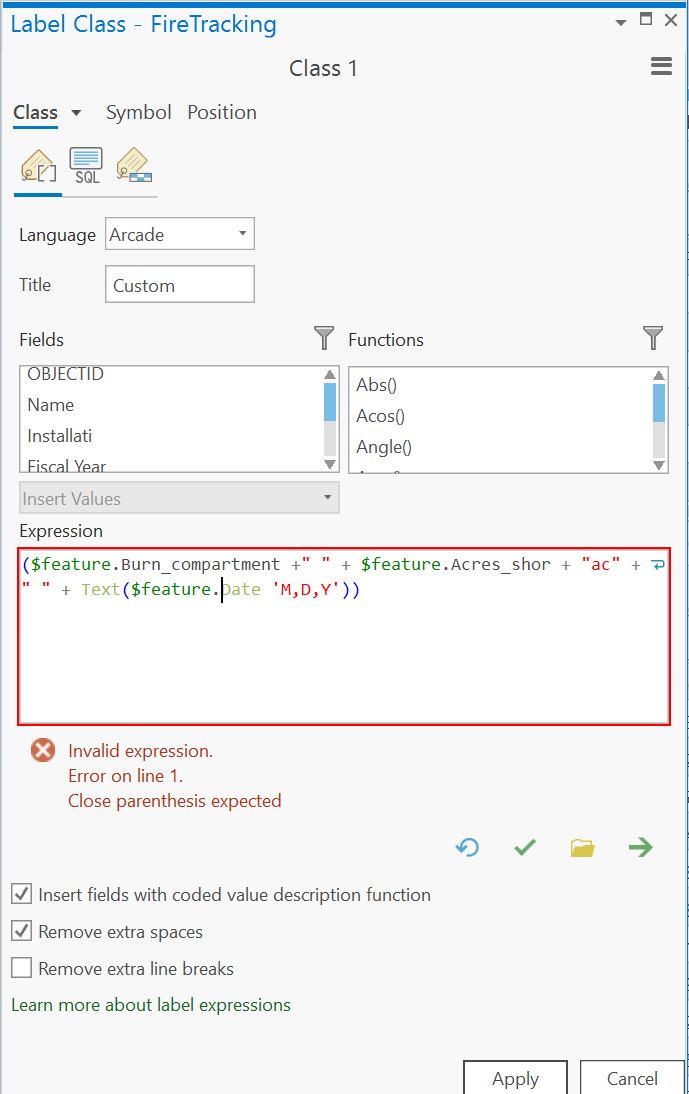Screen dimensions: 689x1094
Task: Click the Class 1 heading
Action: (x=324, y=68)
